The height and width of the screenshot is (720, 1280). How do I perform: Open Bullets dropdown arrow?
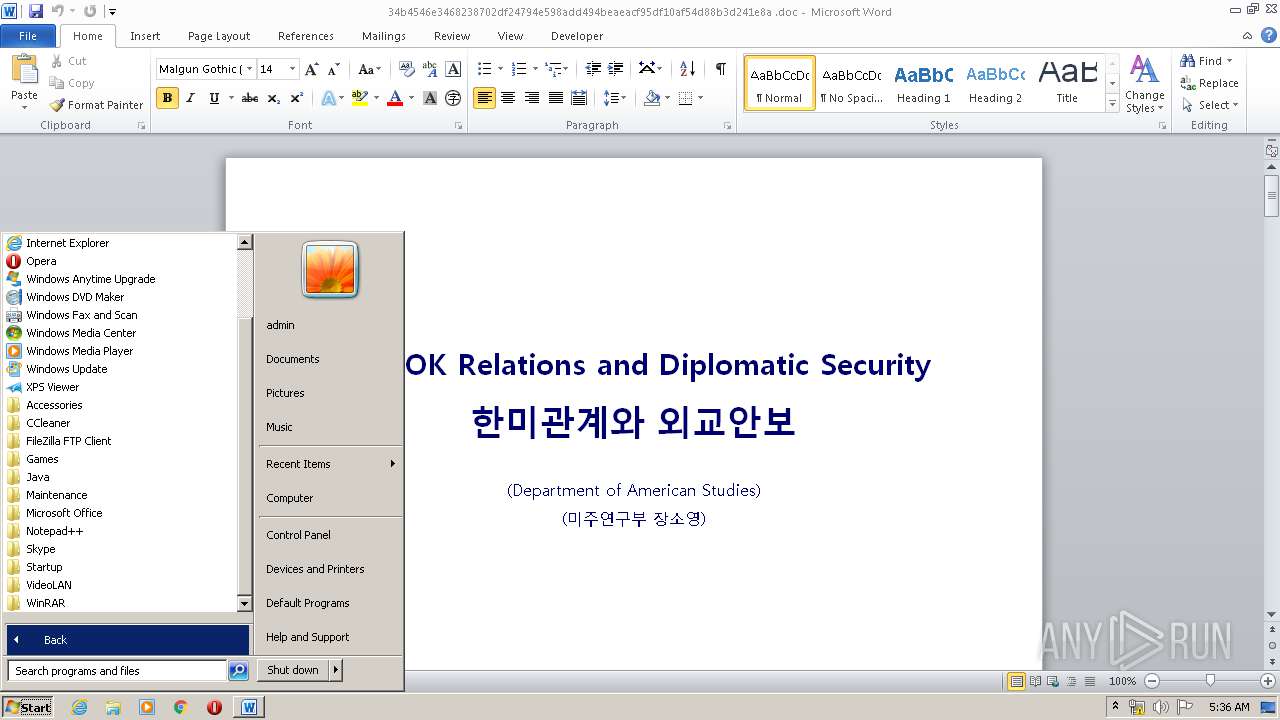[x=500, y=69]
